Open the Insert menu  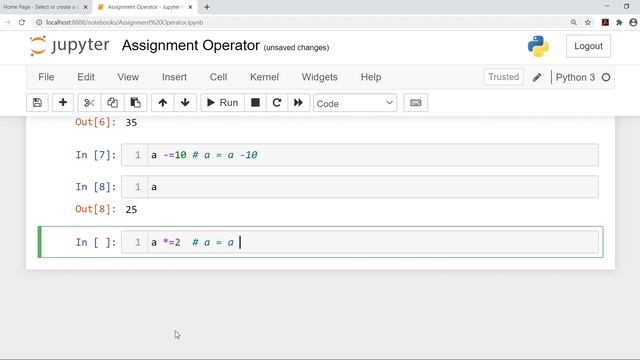coord(174,77)
